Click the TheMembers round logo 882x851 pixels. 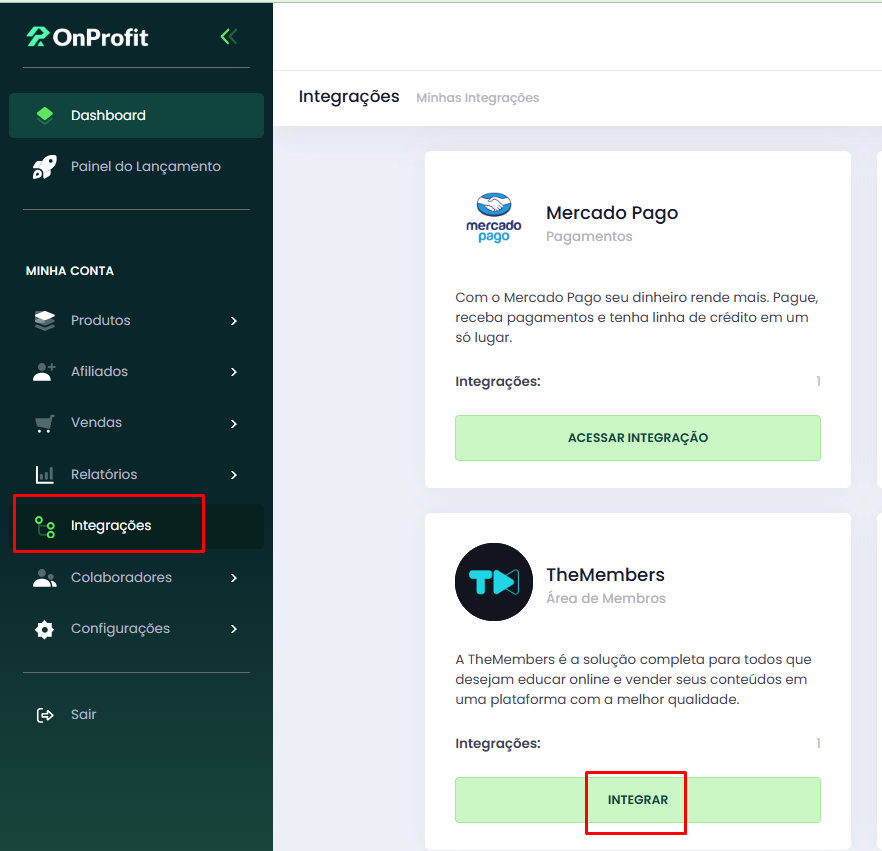click(x=493, y=582)
